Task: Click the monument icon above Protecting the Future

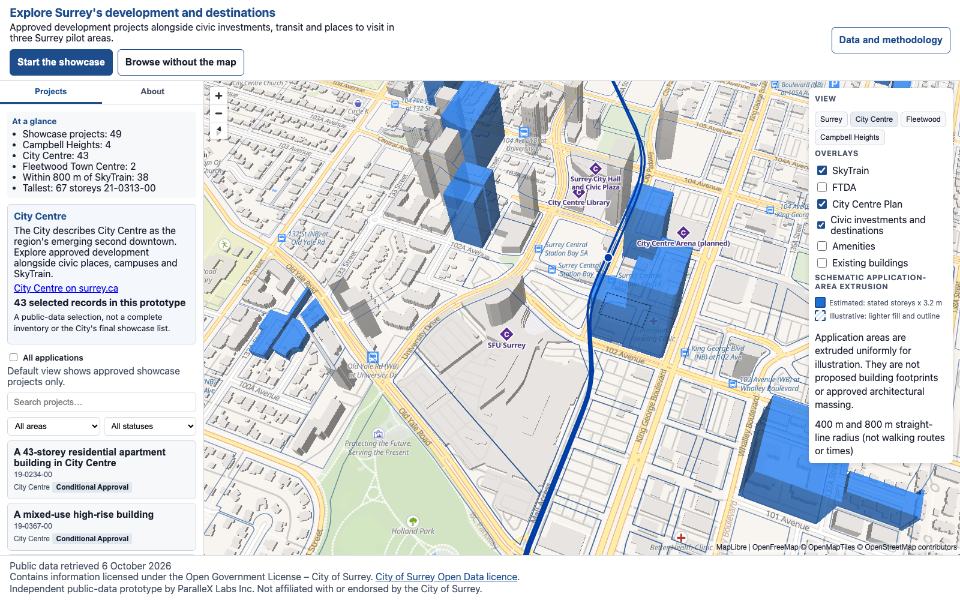Action: pyautogui.click(x=378, y=434)
